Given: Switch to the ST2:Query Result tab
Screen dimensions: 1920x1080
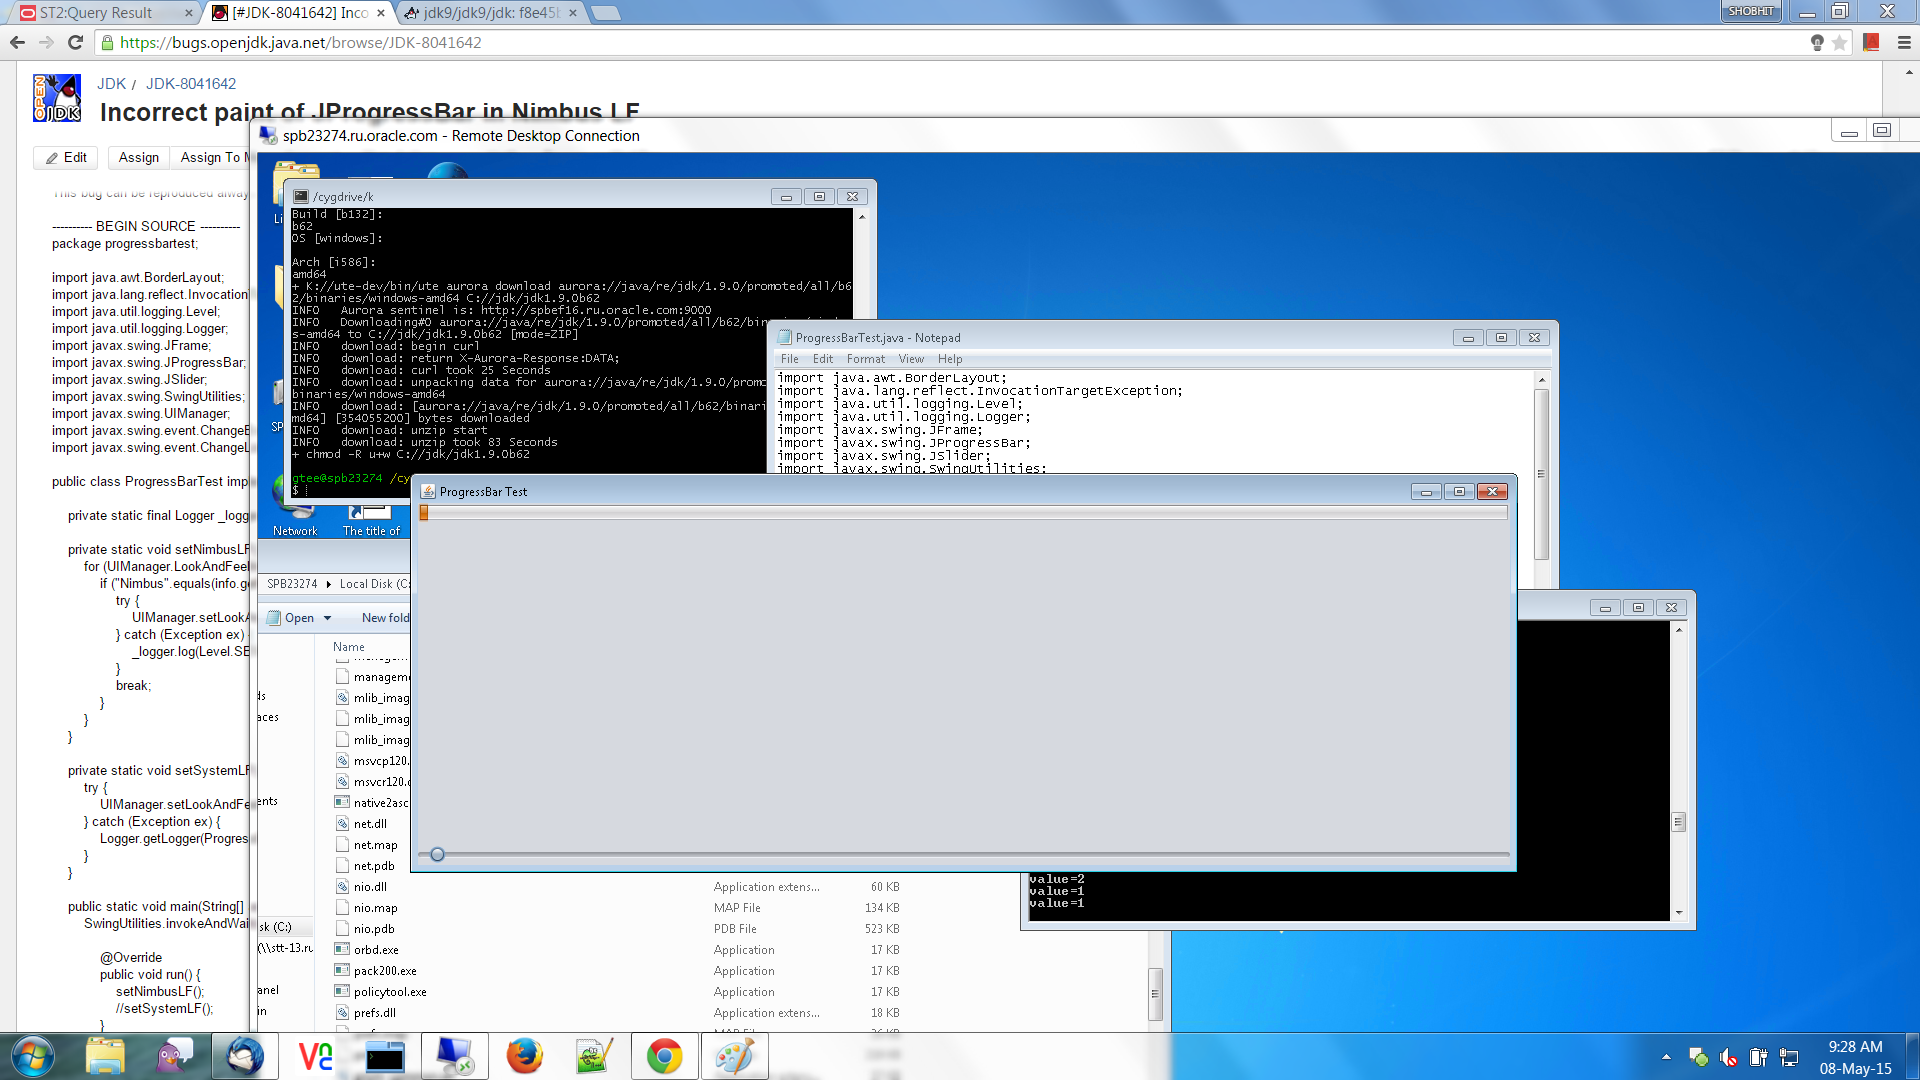Looking at the screenshot, I should [x=96, y=13].
